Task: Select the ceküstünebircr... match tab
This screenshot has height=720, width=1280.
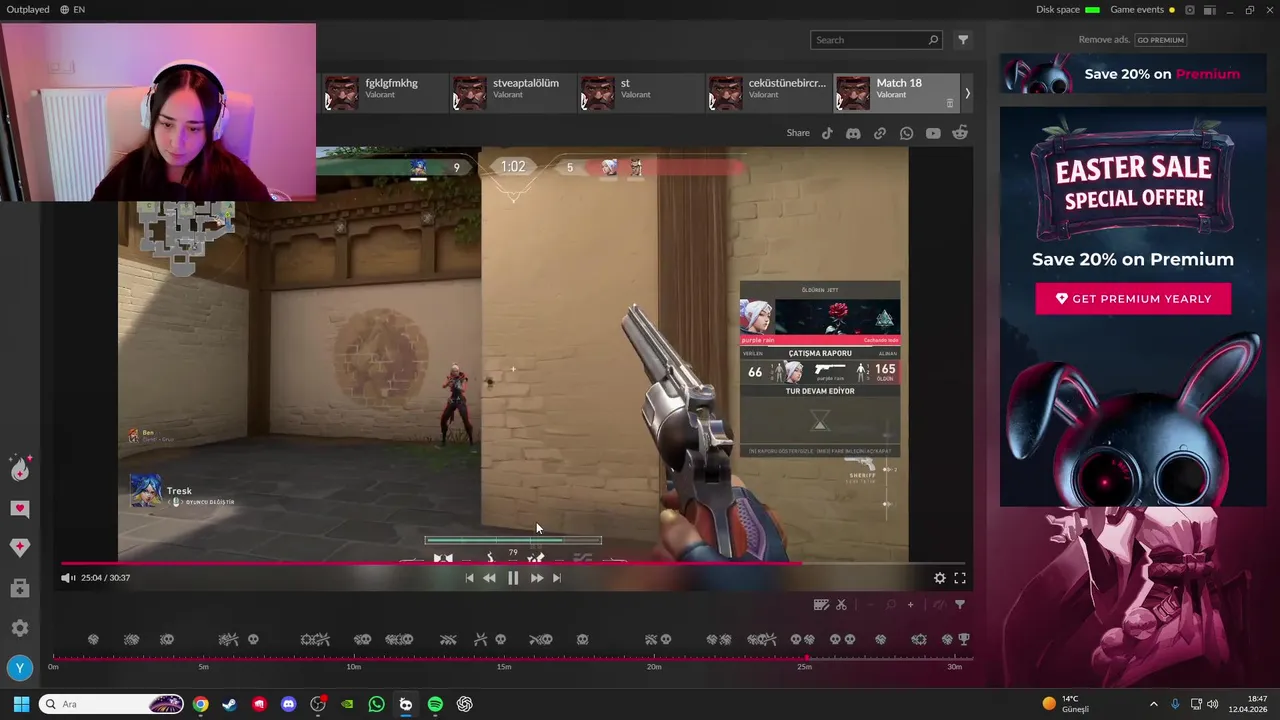Action: click(766, 93)
